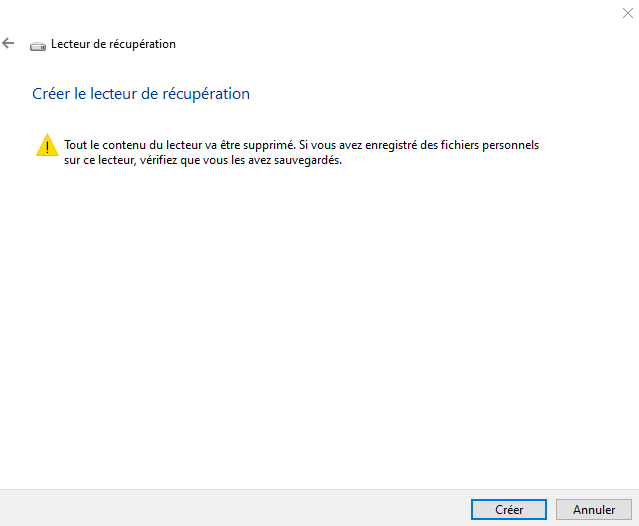Click the word 'récupération' in the blue heading
Viewport: 639px width, 526px height.
tap(206, 94)
